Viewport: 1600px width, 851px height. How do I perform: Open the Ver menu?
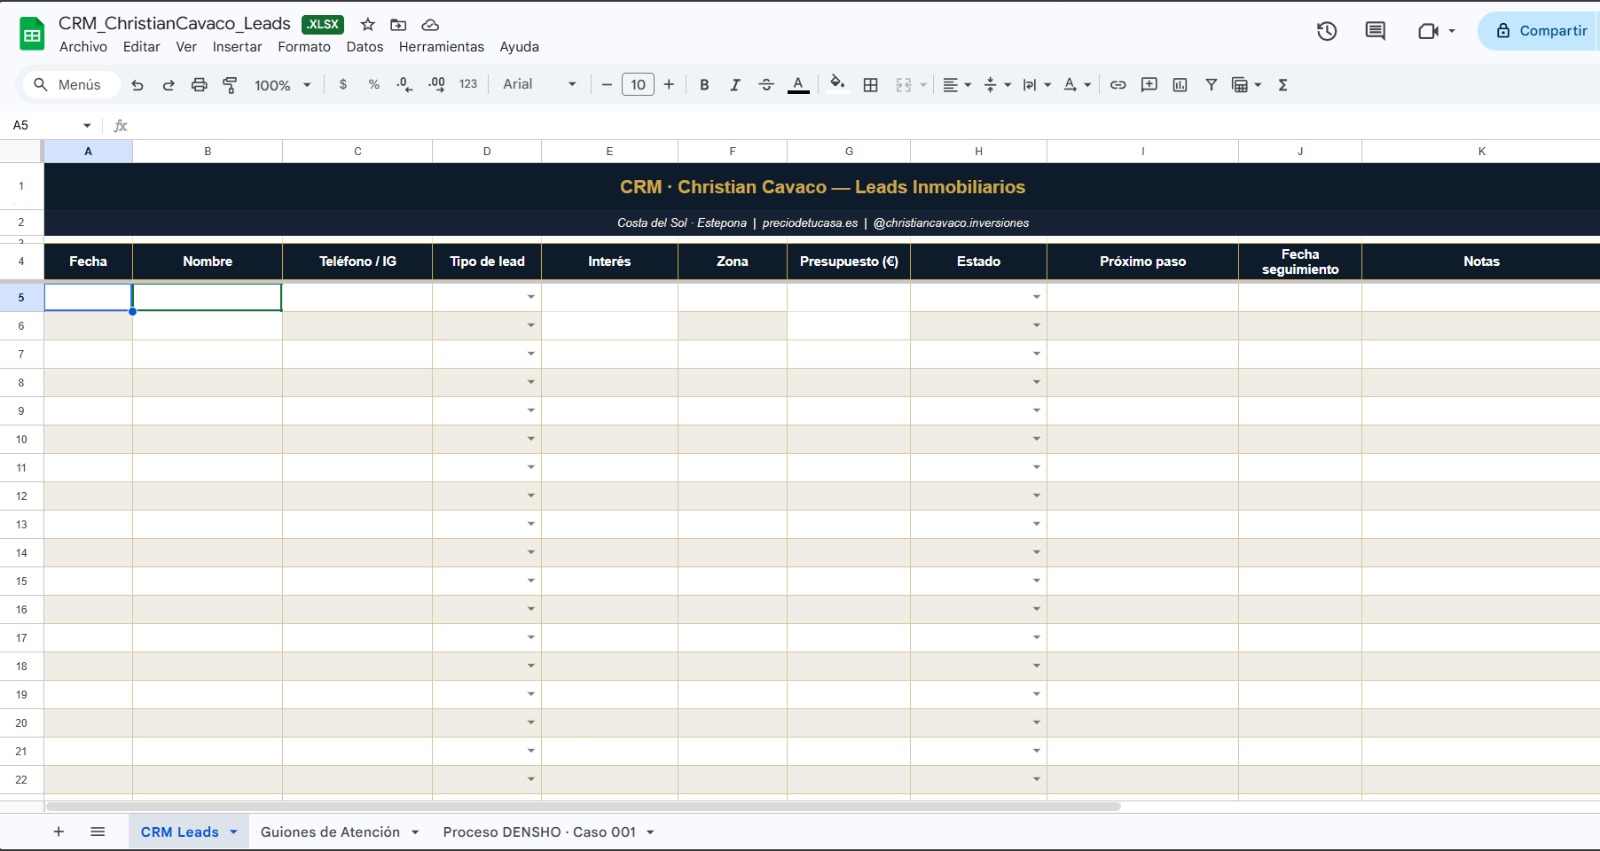pyautogui.click(x=186, y=47)
